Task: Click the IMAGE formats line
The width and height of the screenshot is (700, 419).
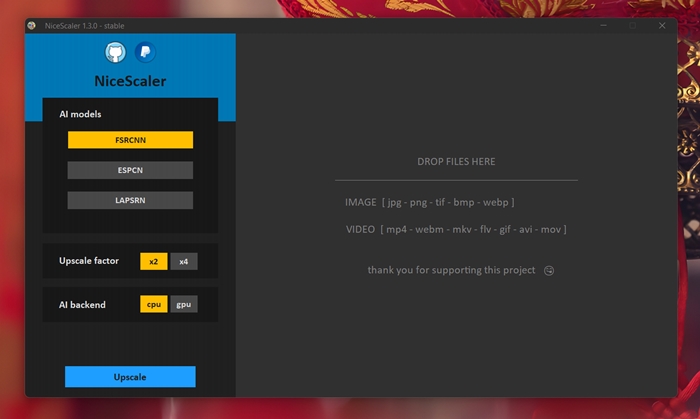Action: 429,202
